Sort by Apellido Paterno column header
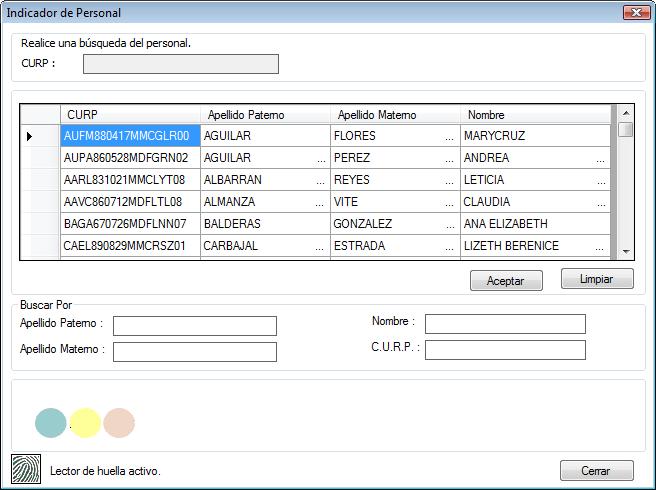 point(265,114)
